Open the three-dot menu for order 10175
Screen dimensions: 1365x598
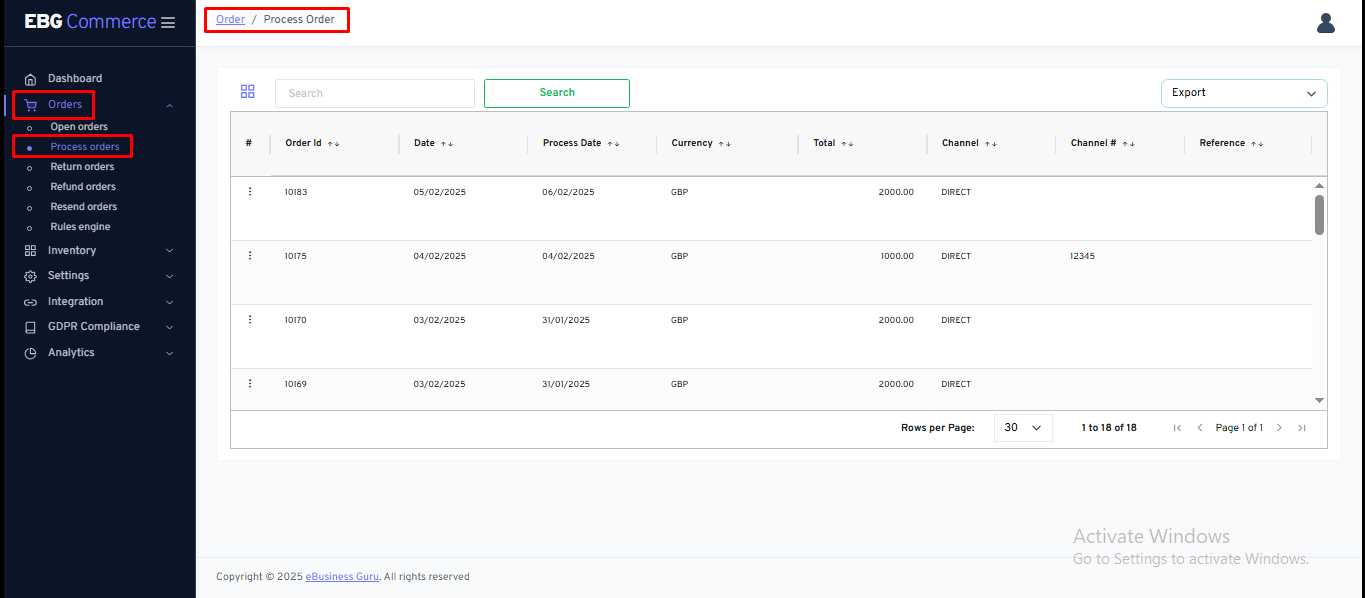[250, 256]
